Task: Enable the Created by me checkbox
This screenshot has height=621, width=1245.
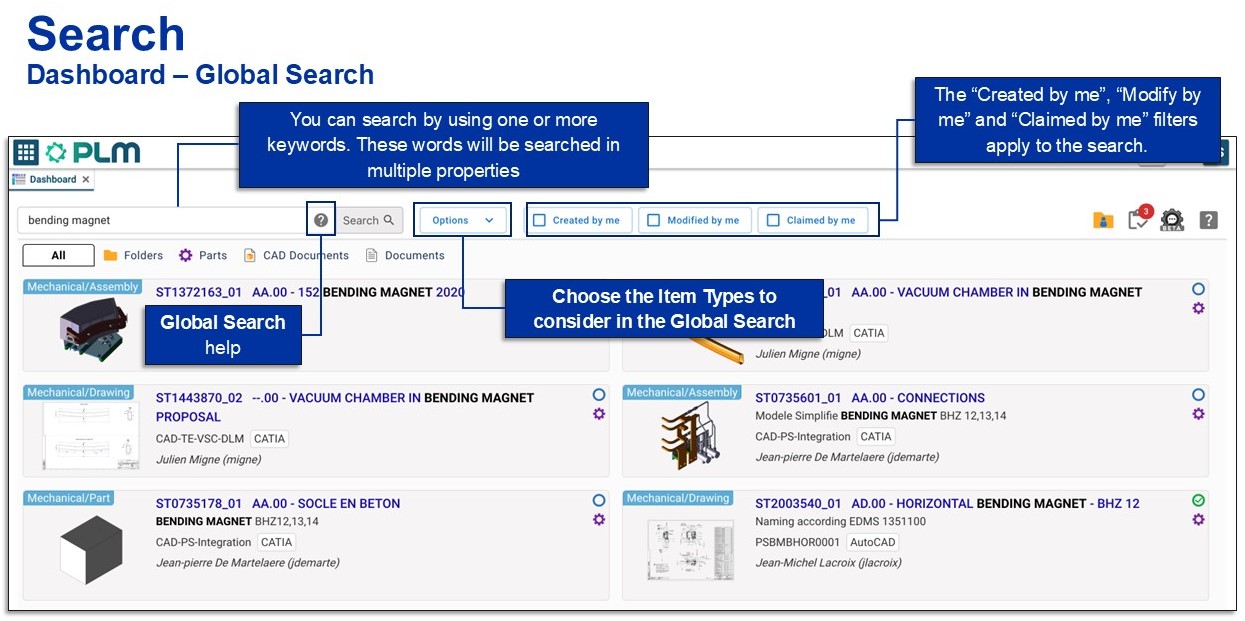Action: [540, 220]
